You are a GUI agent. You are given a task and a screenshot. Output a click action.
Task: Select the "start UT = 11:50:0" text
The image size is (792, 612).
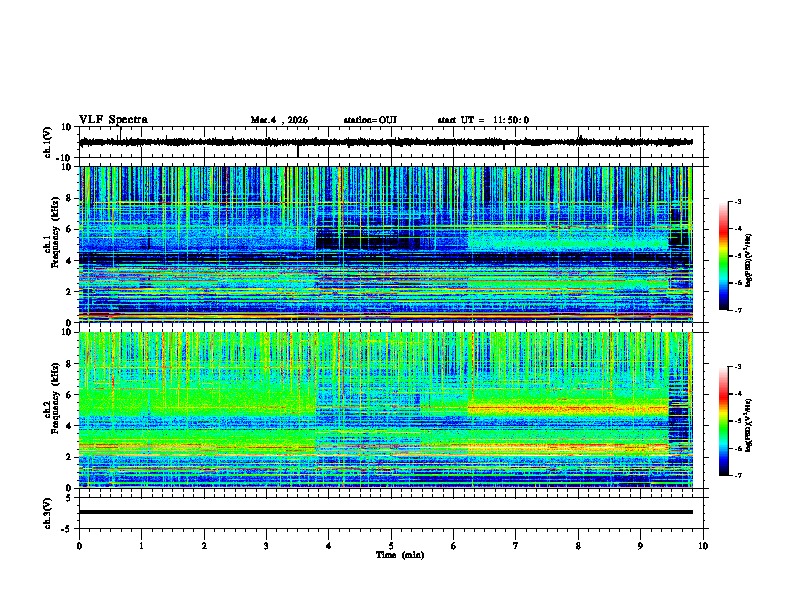[483, 120]
